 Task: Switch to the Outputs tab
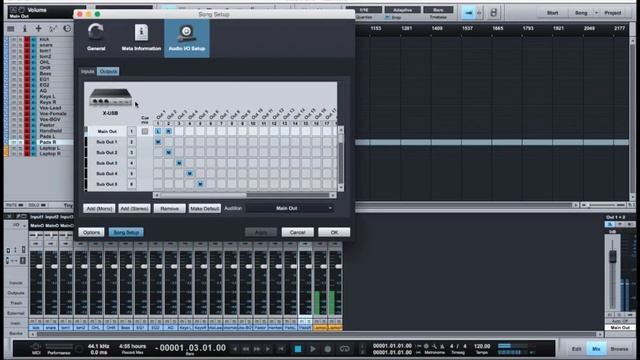click(108, 71)
